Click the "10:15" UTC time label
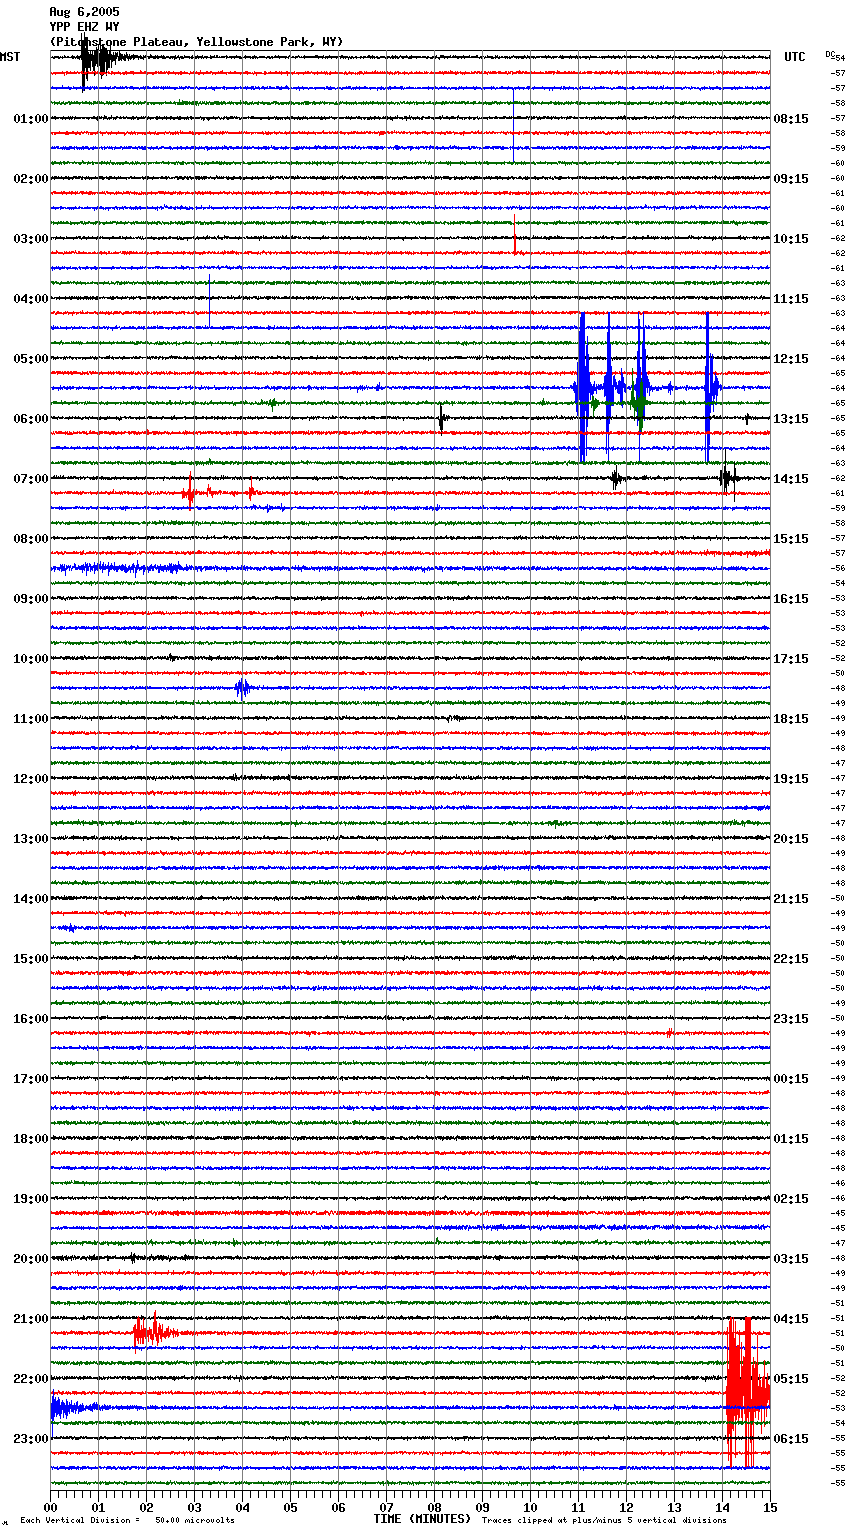Image resolution: width=850 pixels, height=1534 pixels. 791,239
